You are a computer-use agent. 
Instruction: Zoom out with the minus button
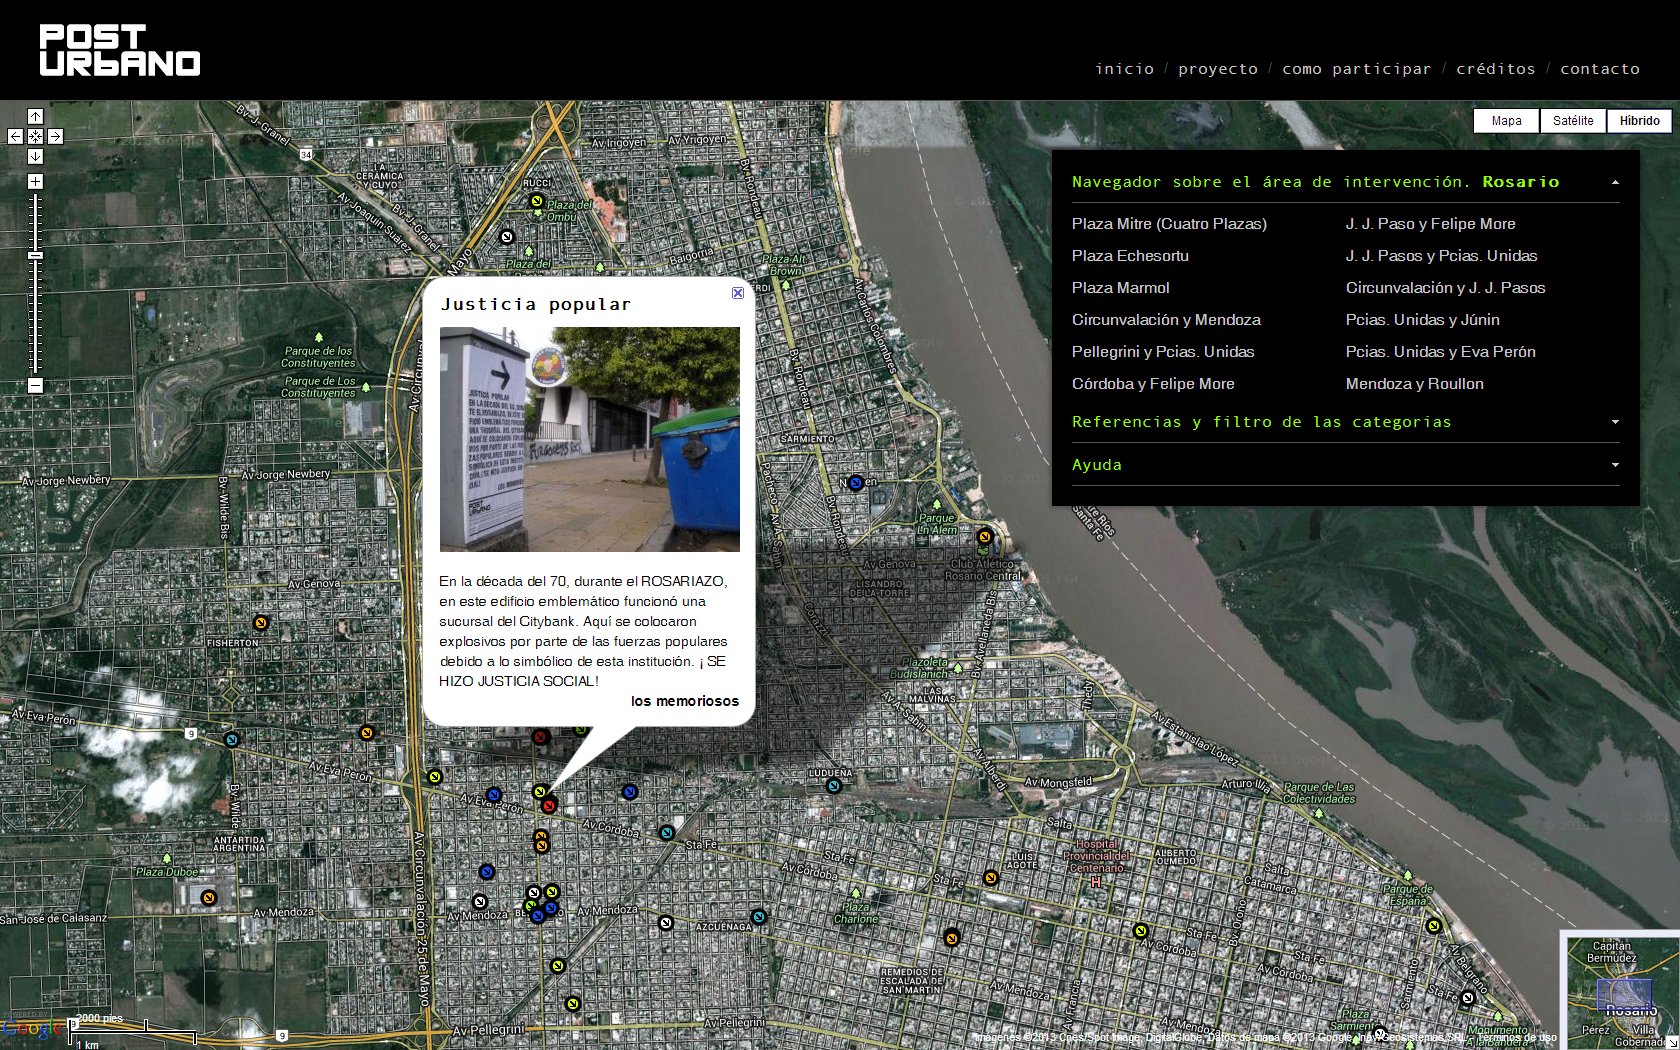35,385
